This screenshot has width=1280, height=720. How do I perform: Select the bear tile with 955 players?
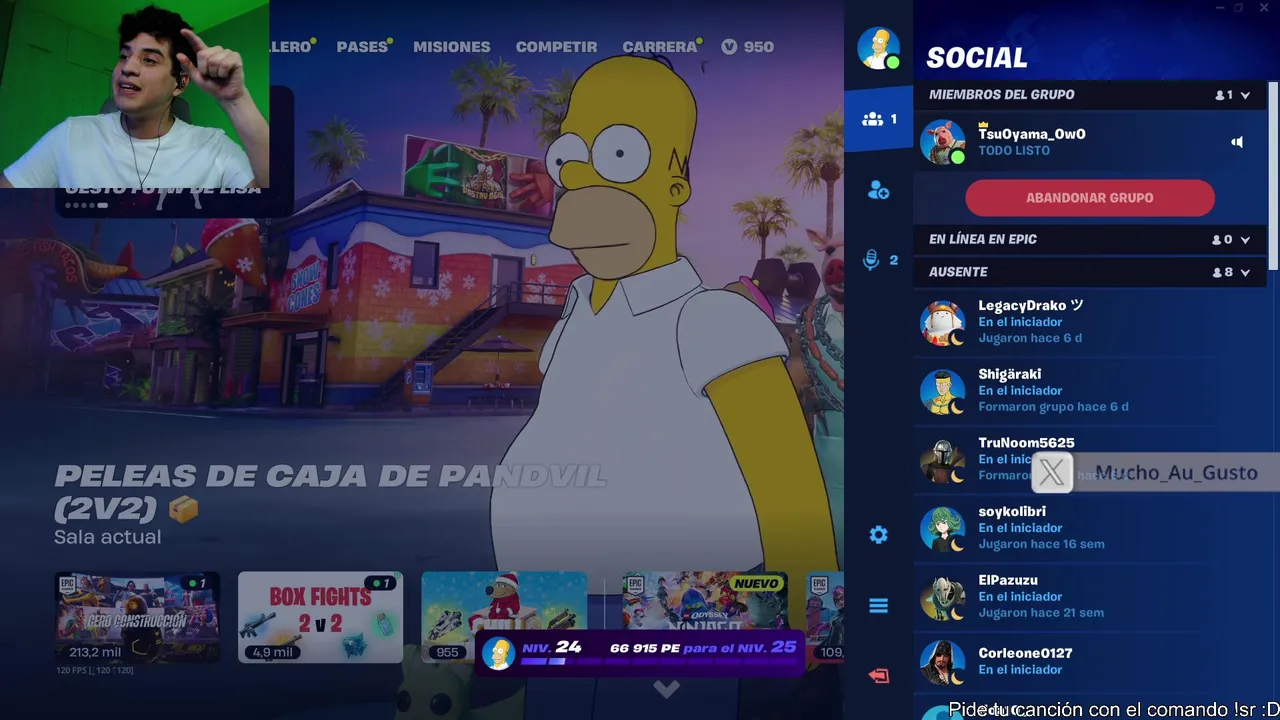504,617
